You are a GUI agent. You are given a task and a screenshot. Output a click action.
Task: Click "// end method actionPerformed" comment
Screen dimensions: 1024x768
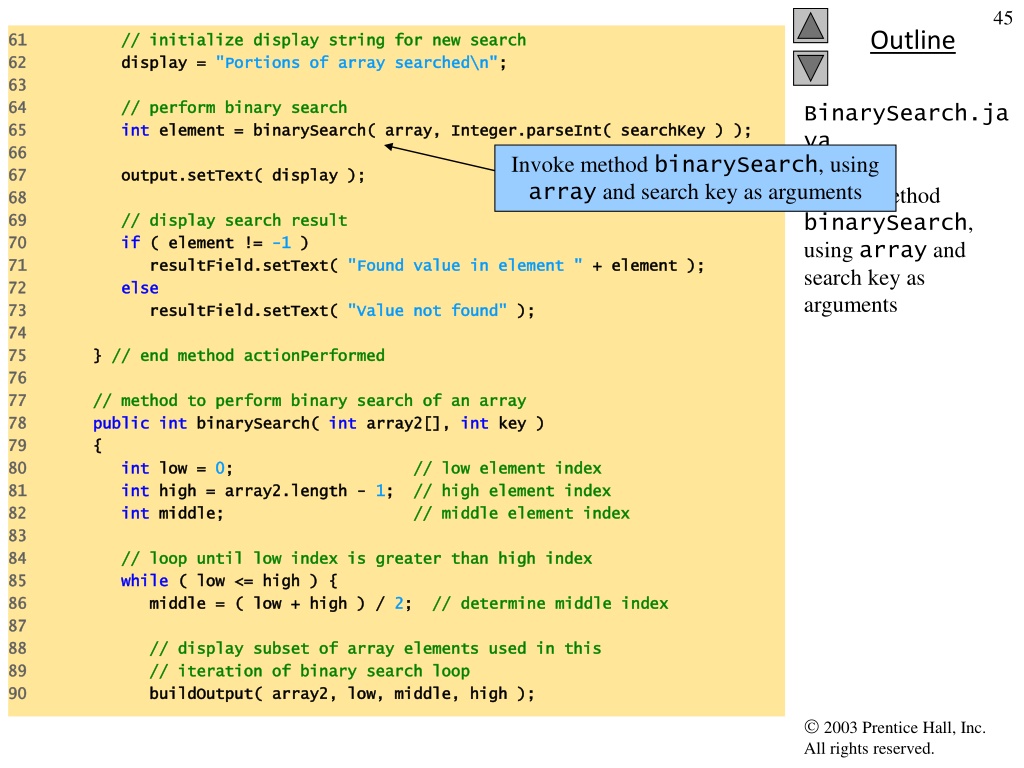(248, 356)
